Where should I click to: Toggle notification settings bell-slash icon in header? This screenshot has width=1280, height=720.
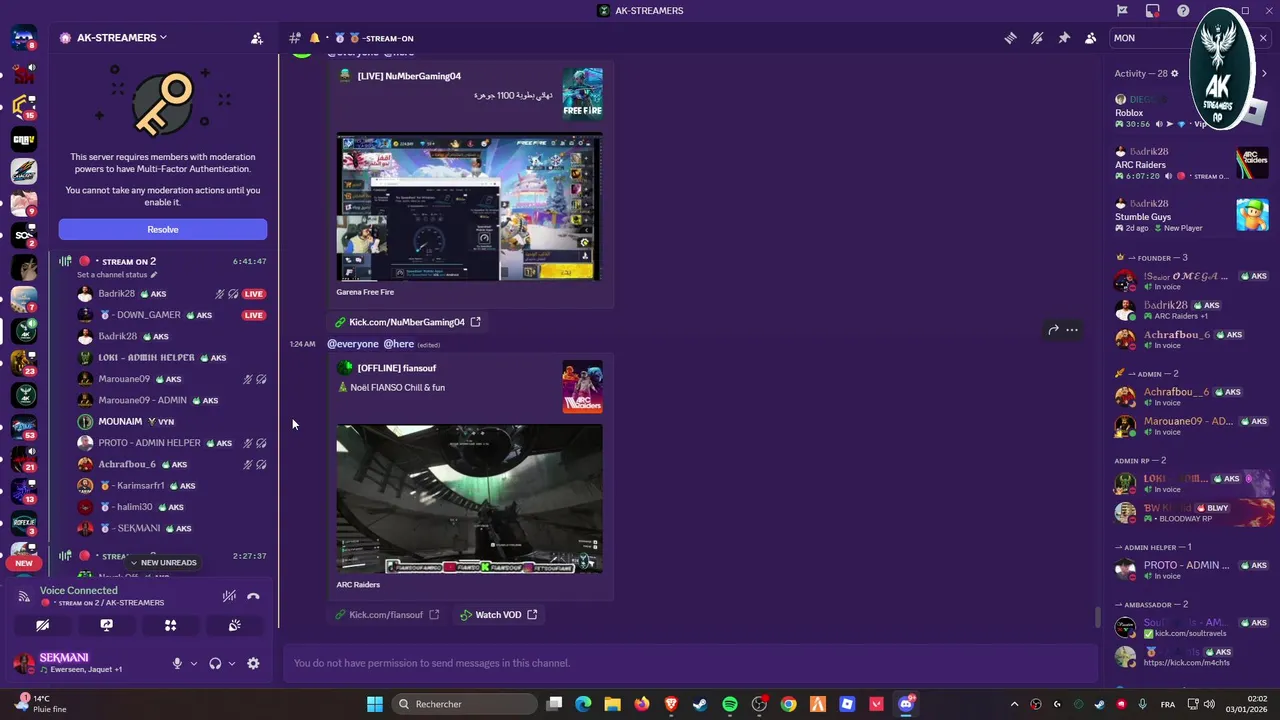click(1037, 38)
